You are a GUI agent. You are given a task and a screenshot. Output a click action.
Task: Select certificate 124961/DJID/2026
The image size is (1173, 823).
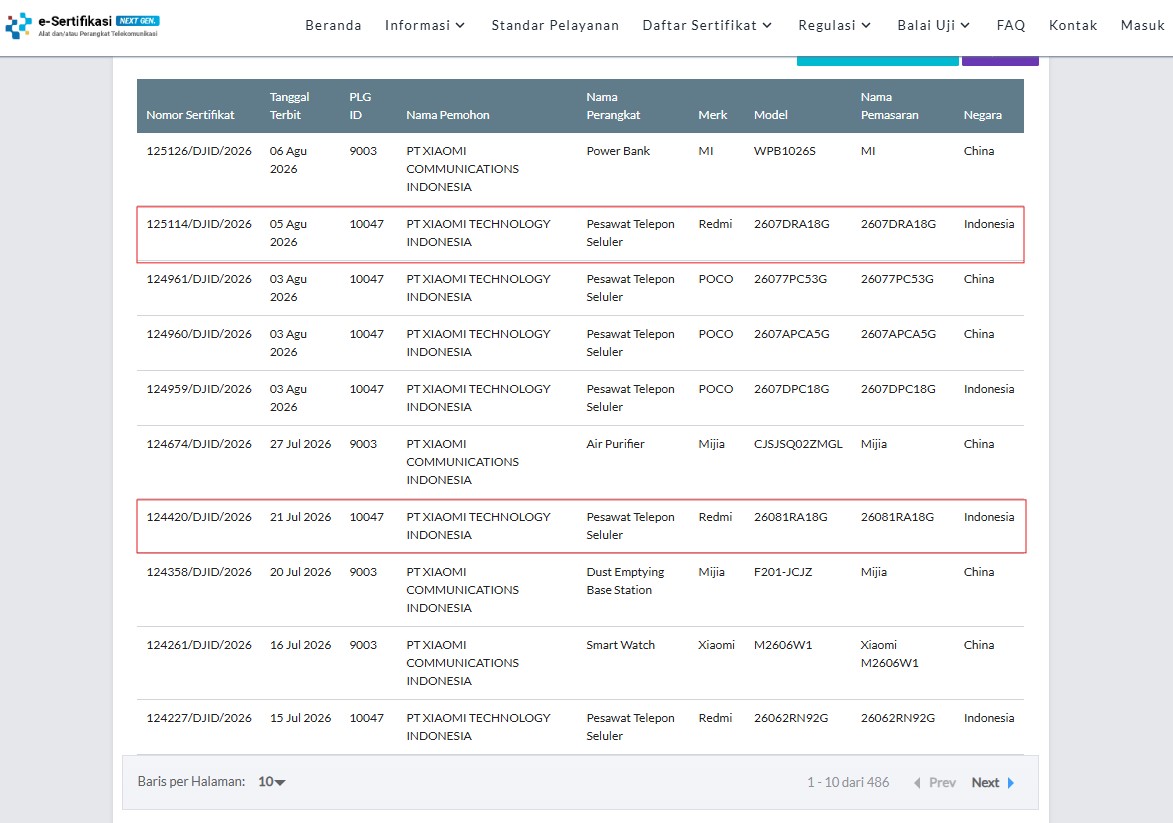(x=199, y=278)
